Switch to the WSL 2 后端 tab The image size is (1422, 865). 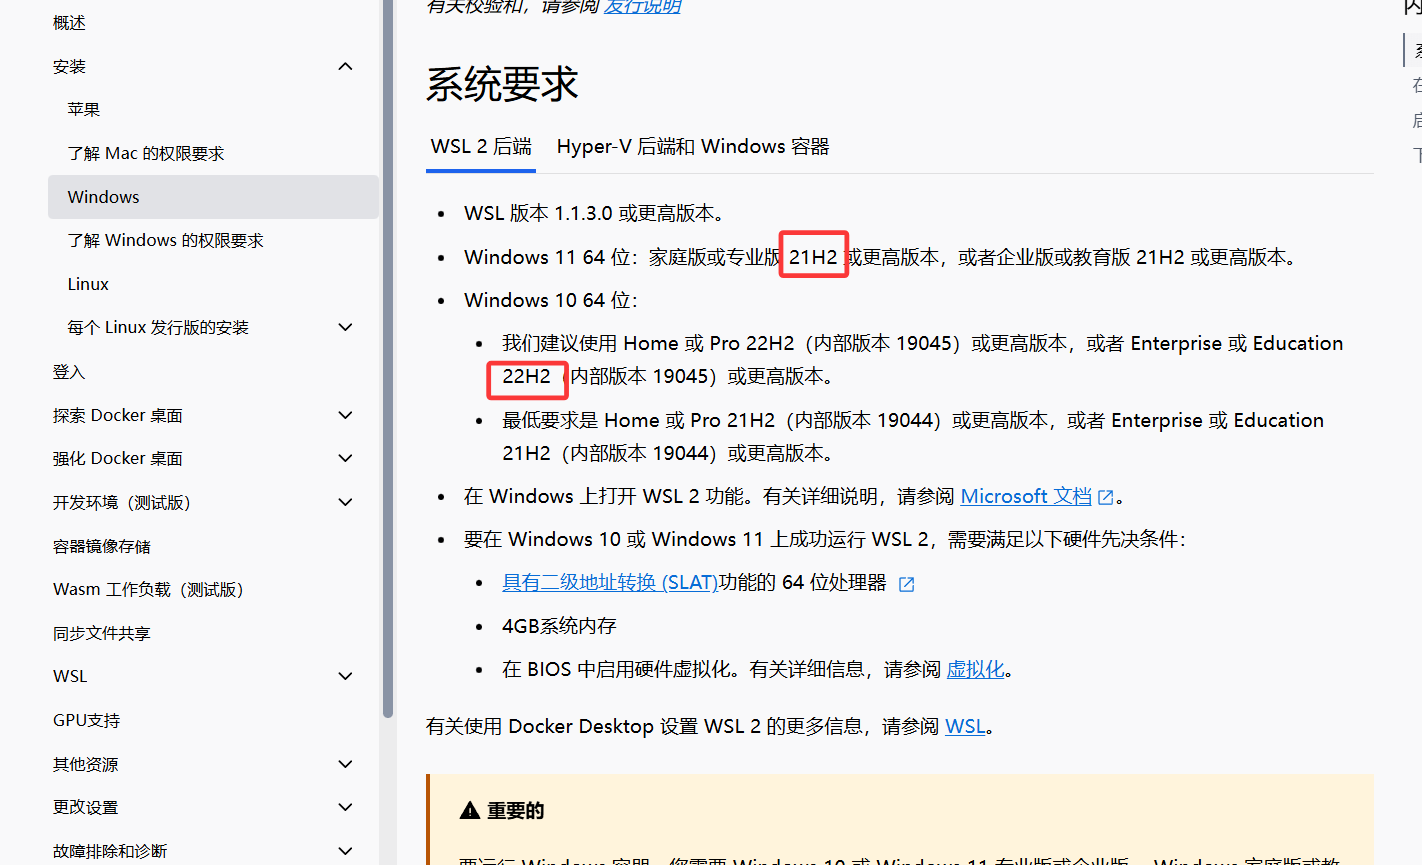click(481, 147)
